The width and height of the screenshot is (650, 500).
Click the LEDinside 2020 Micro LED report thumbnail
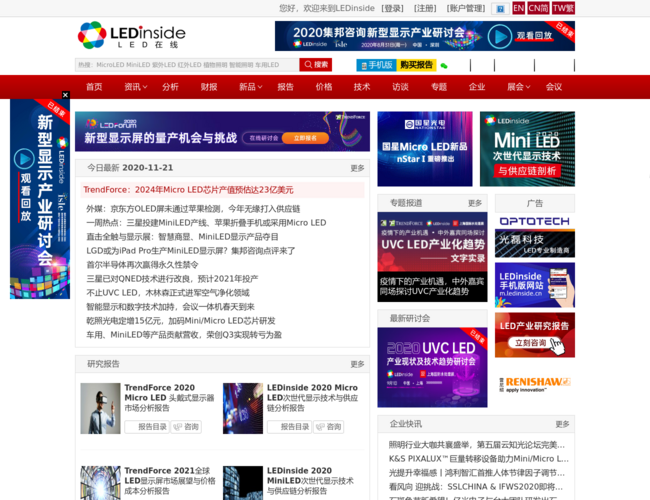click(243, 408)
